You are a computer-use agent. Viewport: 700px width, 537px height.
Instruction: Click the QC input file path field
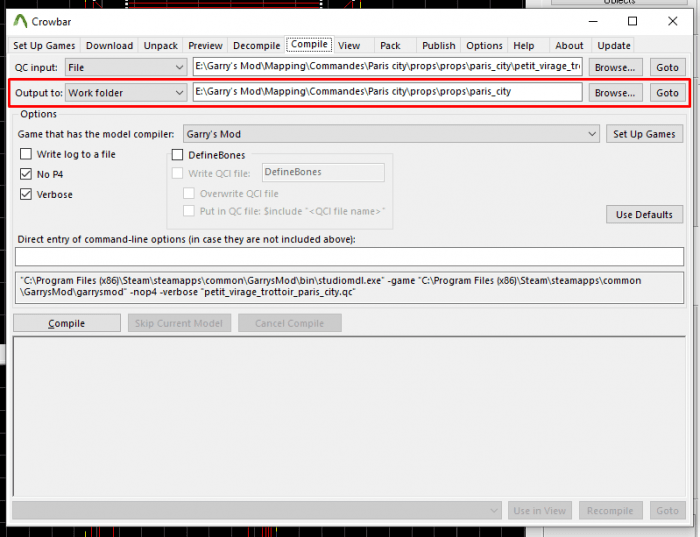pyautogui.click(x=388, y=67)
